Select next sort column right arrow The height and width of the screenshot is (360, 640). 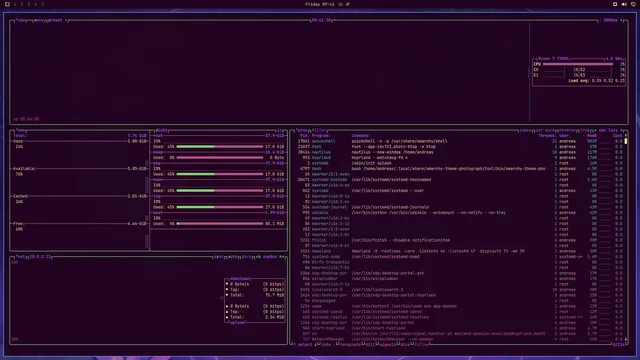[x=622, y=131]
